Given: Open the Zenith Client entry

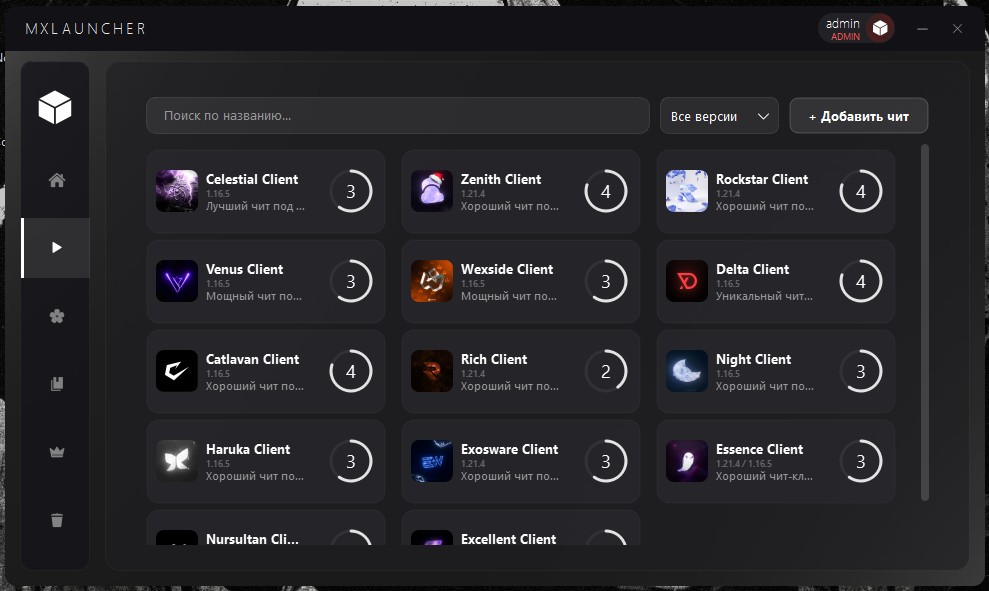Looking at the screenshot, I should coord(520,191).
